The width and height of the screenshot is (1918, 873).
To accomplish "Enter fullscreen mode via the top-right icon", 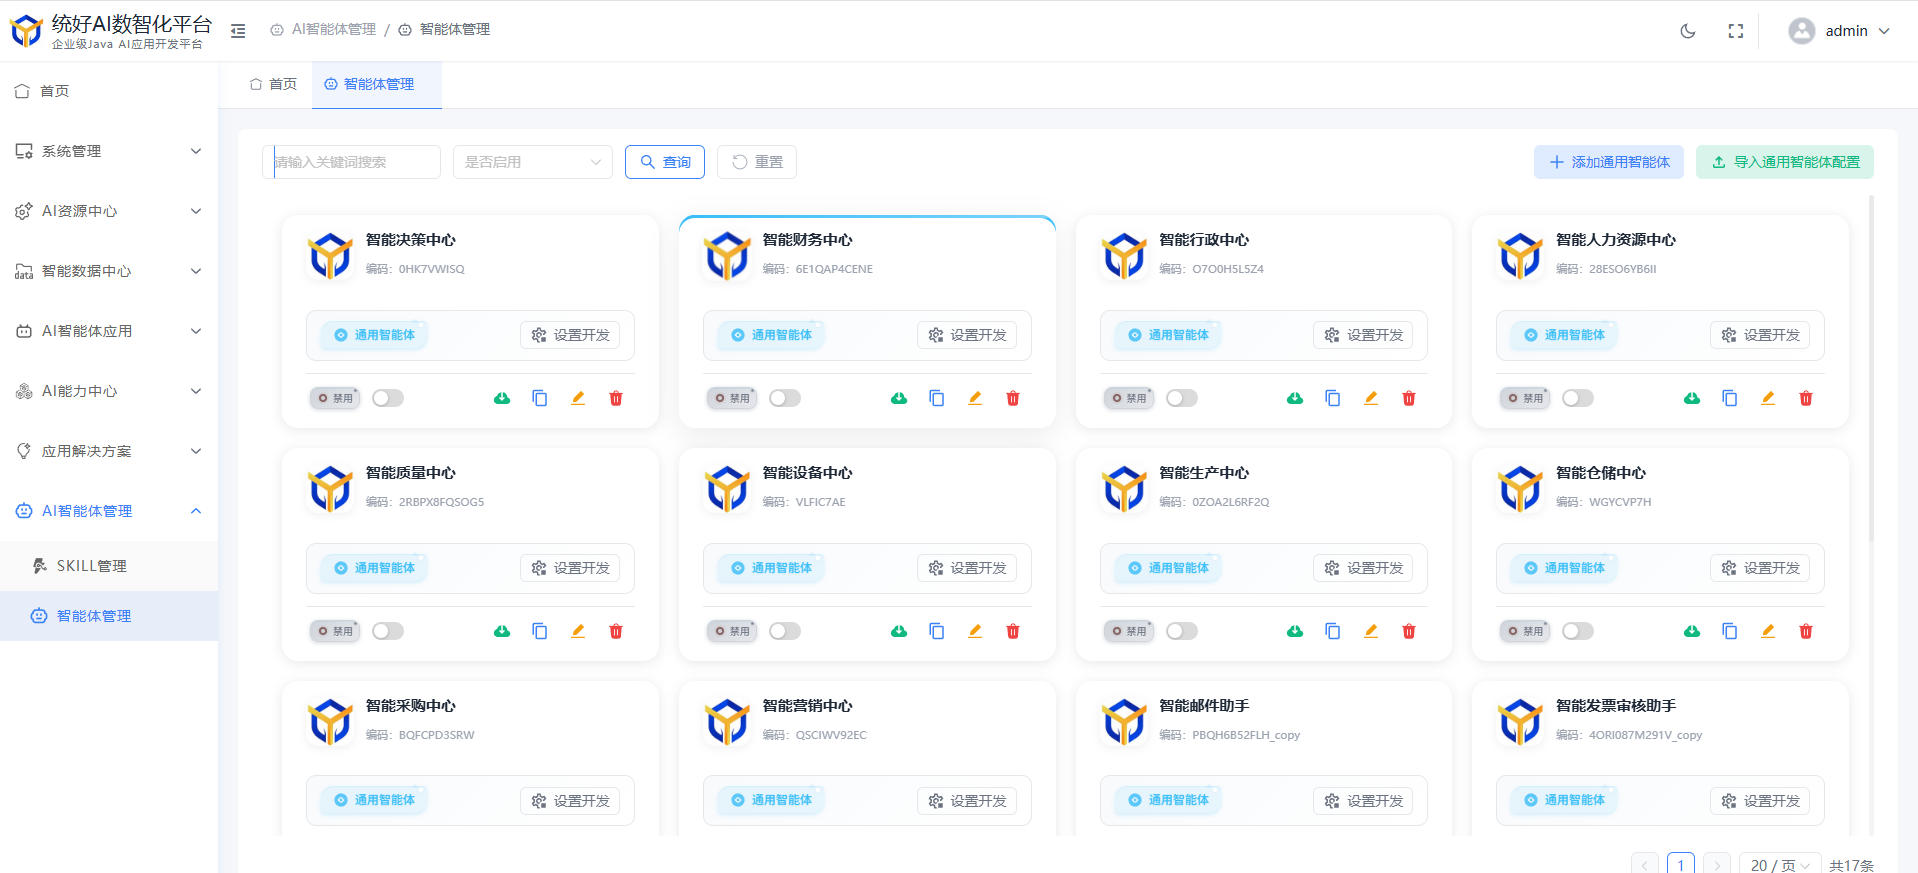I will coord(1736,31).
